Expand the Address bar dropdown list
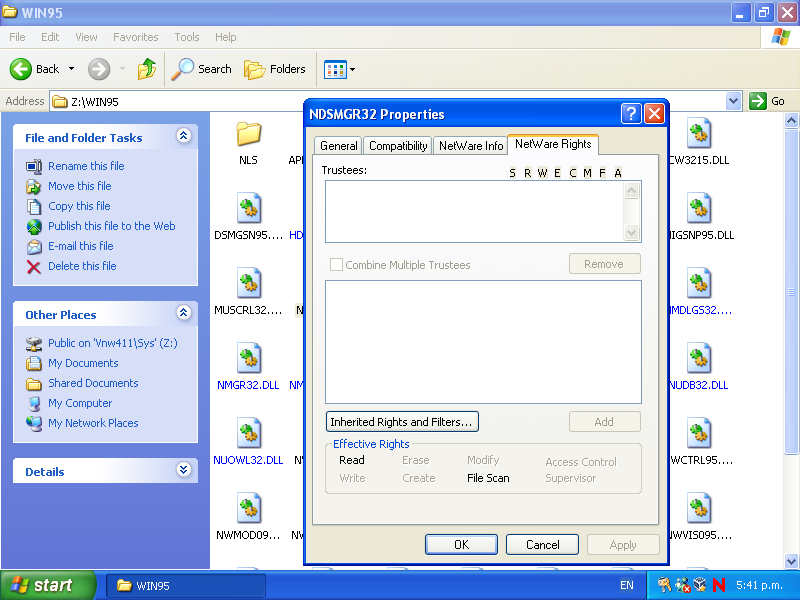The image size is (800, 600). pos(733,101)
